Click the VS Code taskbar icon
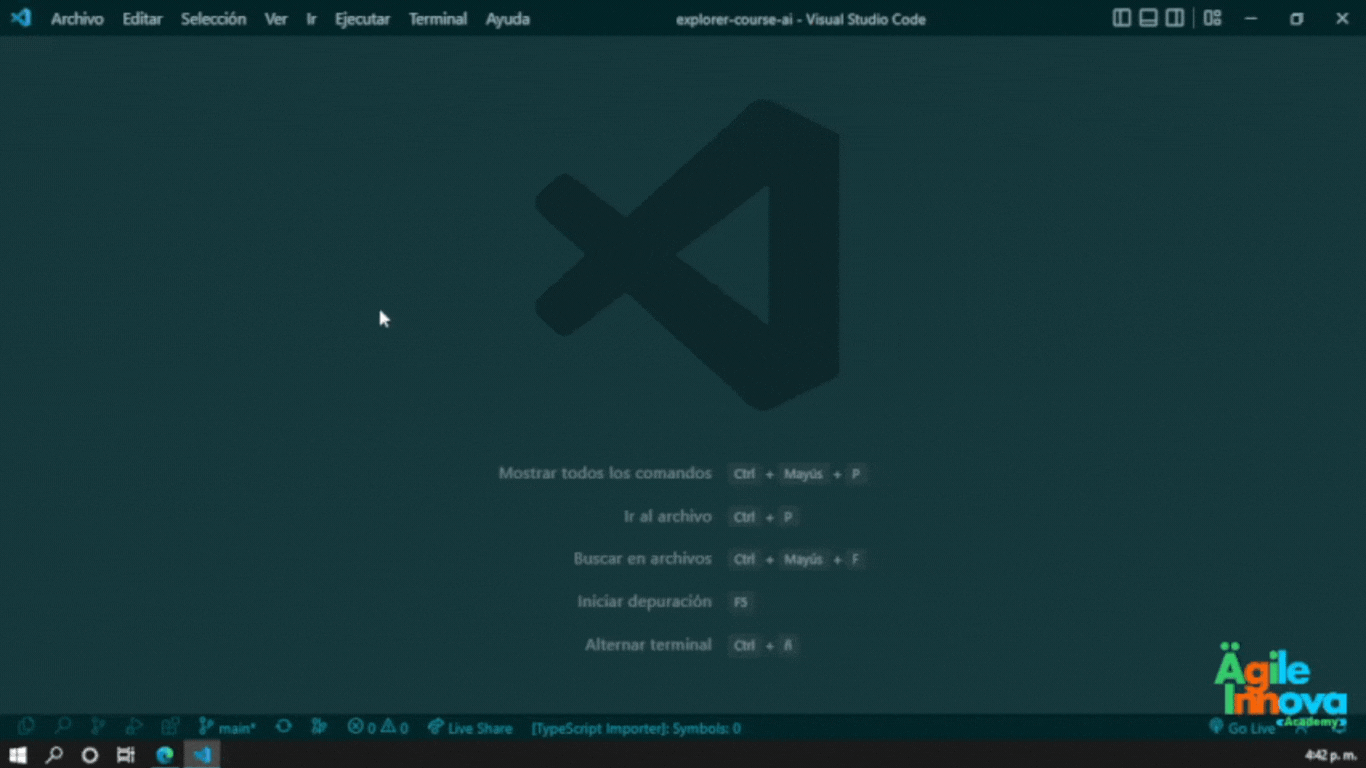Viewport: 1366px width, 768px height. tap(202, 755)
